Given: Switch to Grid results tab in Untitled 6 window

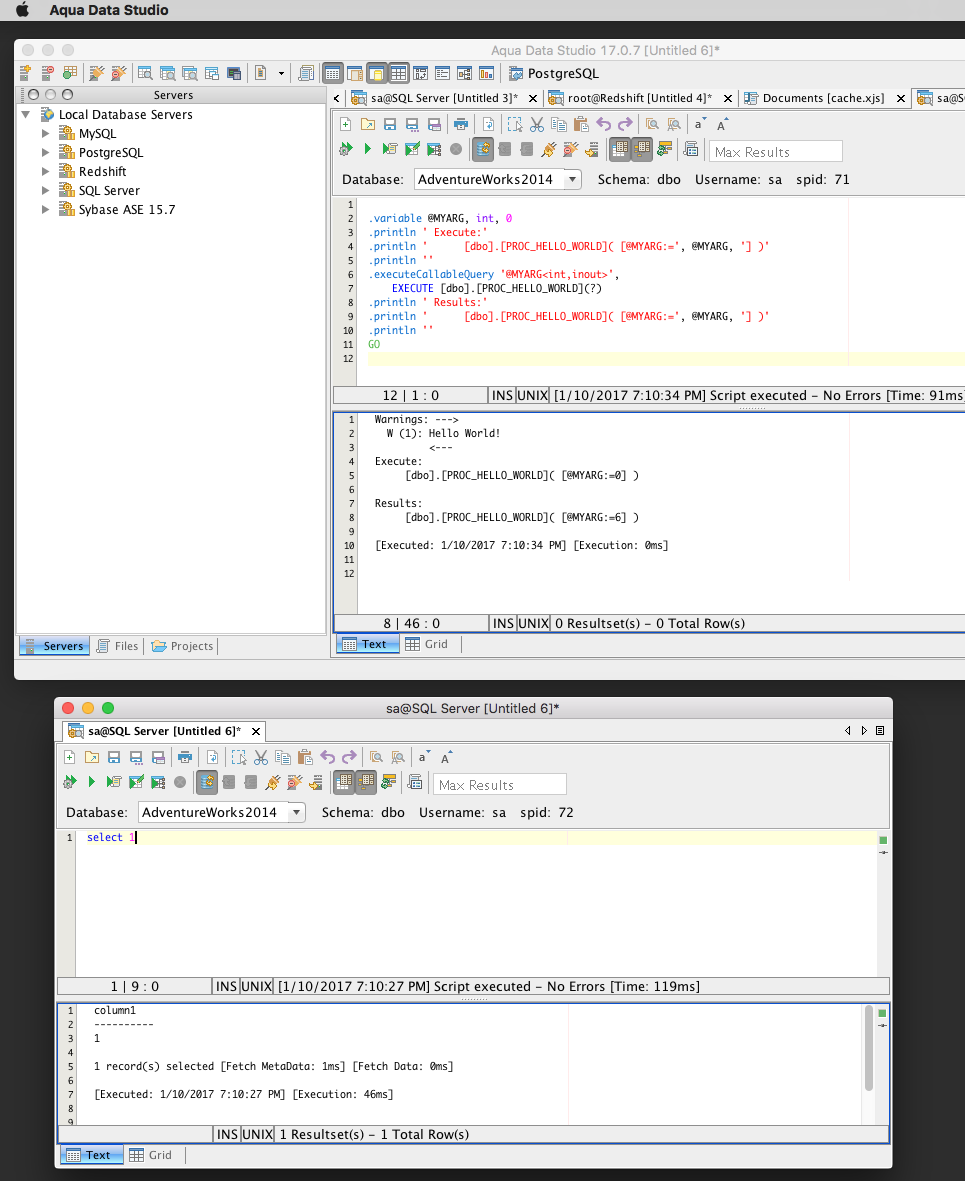Looking at the screenshot, I should pos(151,1155).
